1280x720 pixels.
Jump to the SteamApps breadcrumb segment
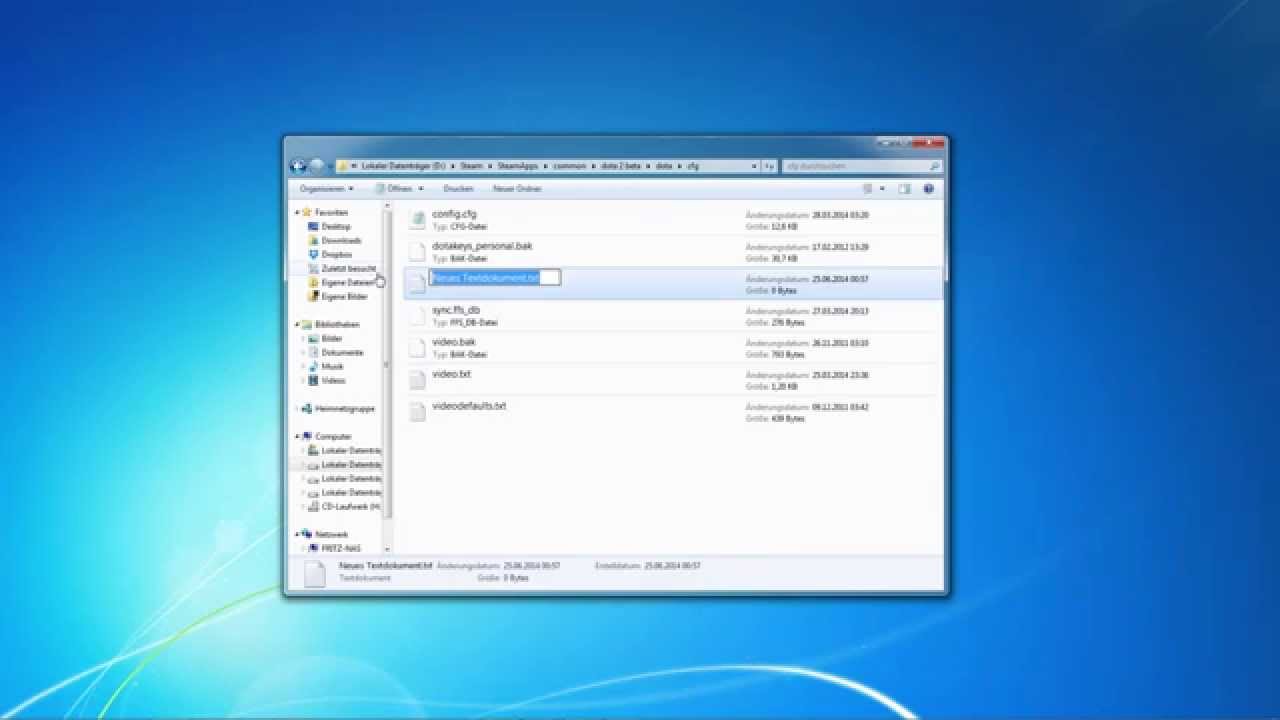[x=518, y=166]
